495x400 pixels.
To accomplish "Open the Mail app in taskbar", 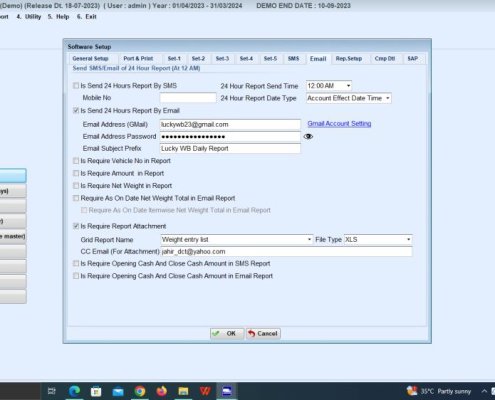I will tap(118, 391).
